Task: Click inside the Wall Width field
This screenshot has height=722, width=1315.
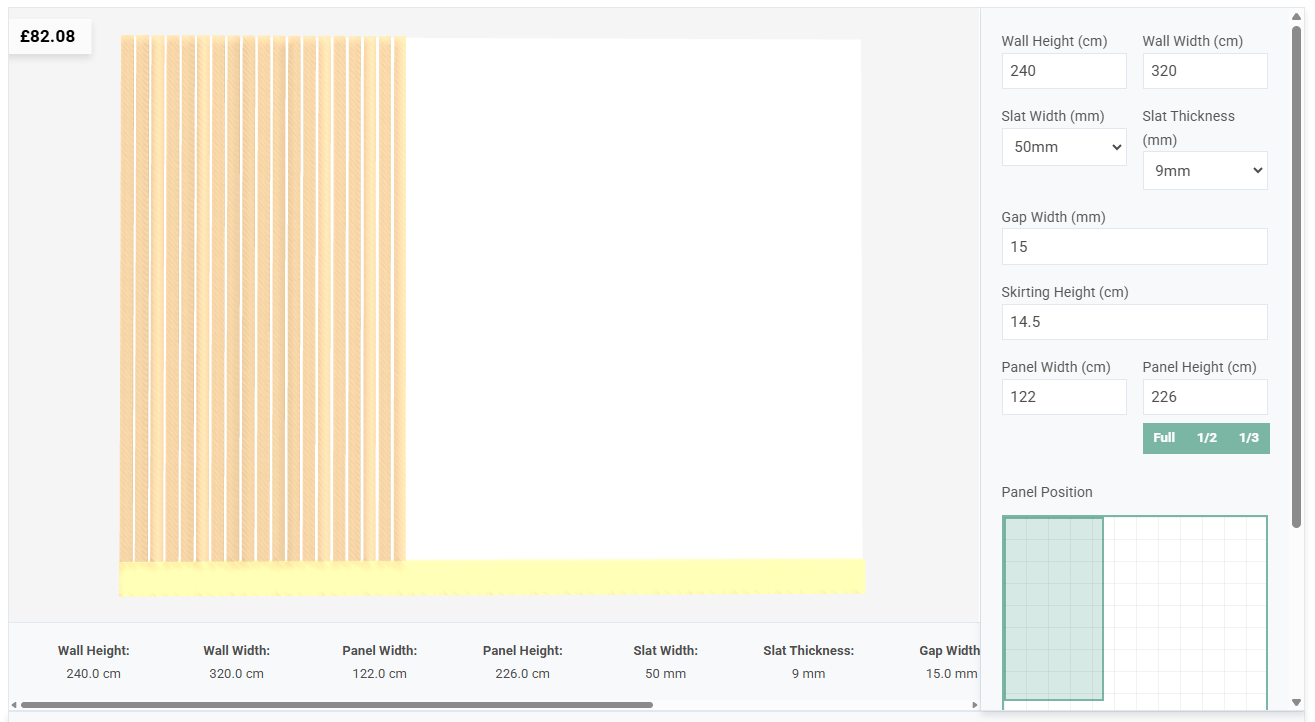Action: [x=1204, y=70]
